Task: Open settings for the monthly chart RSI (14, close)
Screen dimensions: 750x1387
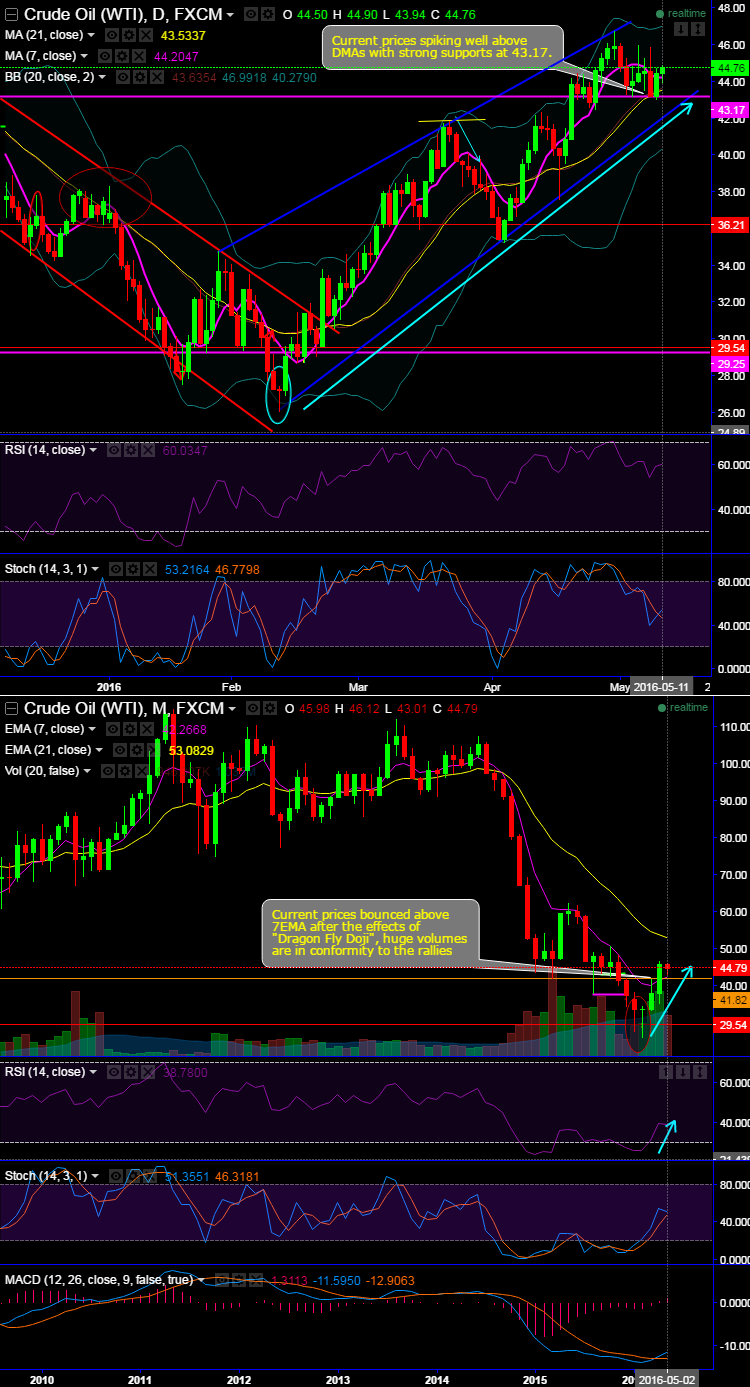Action: (131, 1072)
